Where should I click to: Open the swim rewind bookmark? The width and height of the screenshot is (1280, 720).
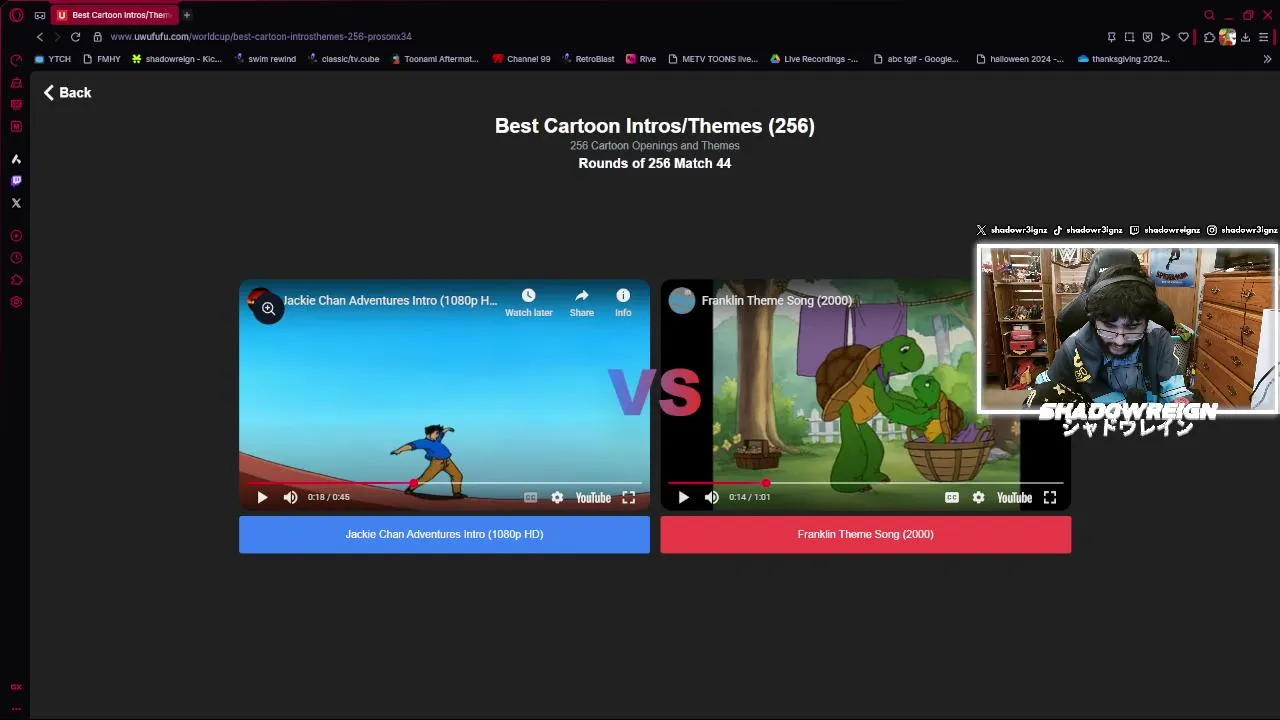pyautogui.click(x=265, y=59)
